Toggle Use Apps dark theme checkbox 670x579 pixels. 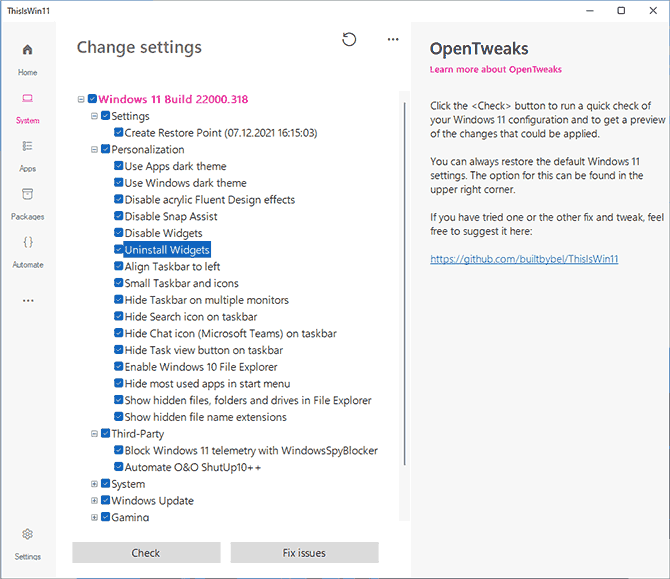click(118, 166)
